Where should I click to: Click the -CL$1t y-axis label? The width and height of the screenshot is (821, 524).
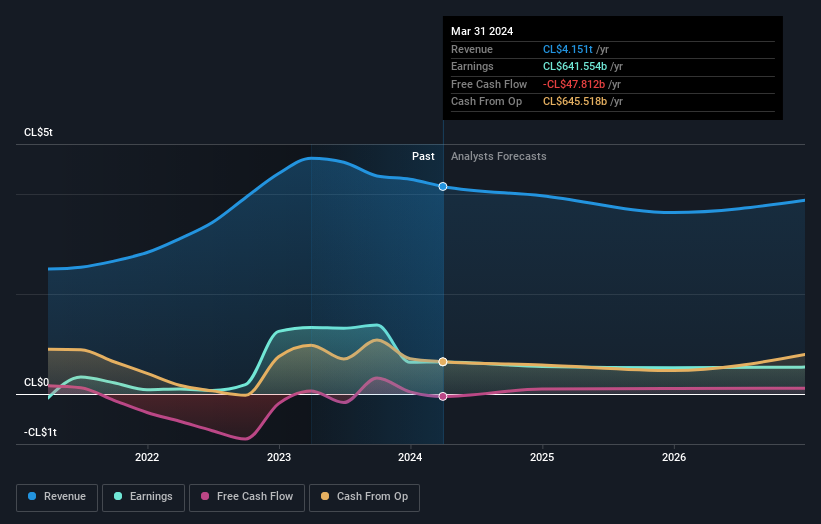coord(40,432)
